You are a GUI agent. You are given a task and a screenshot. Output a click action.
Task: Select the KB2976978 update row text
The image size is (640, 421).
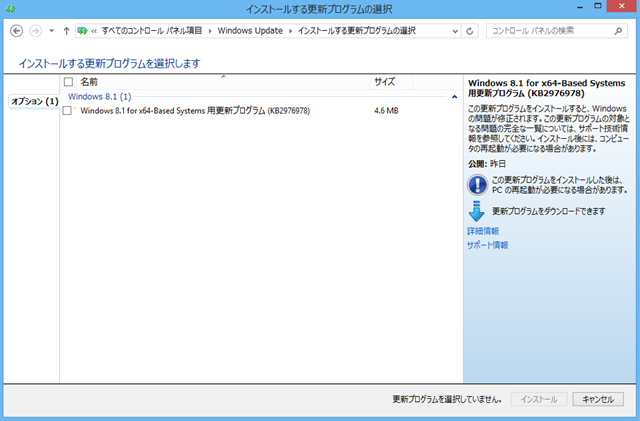[x=195, y=111]
